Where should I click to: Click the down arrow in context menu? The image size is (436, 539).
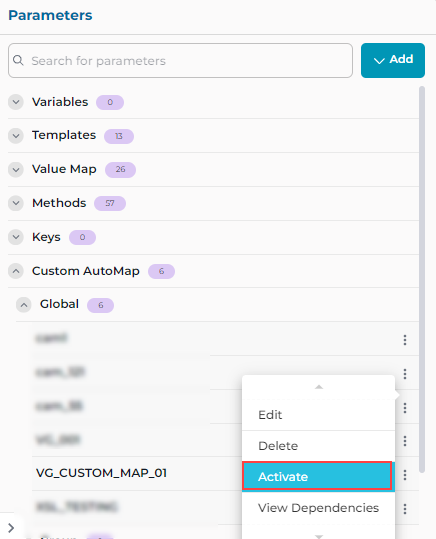click(x=319, y=536)
